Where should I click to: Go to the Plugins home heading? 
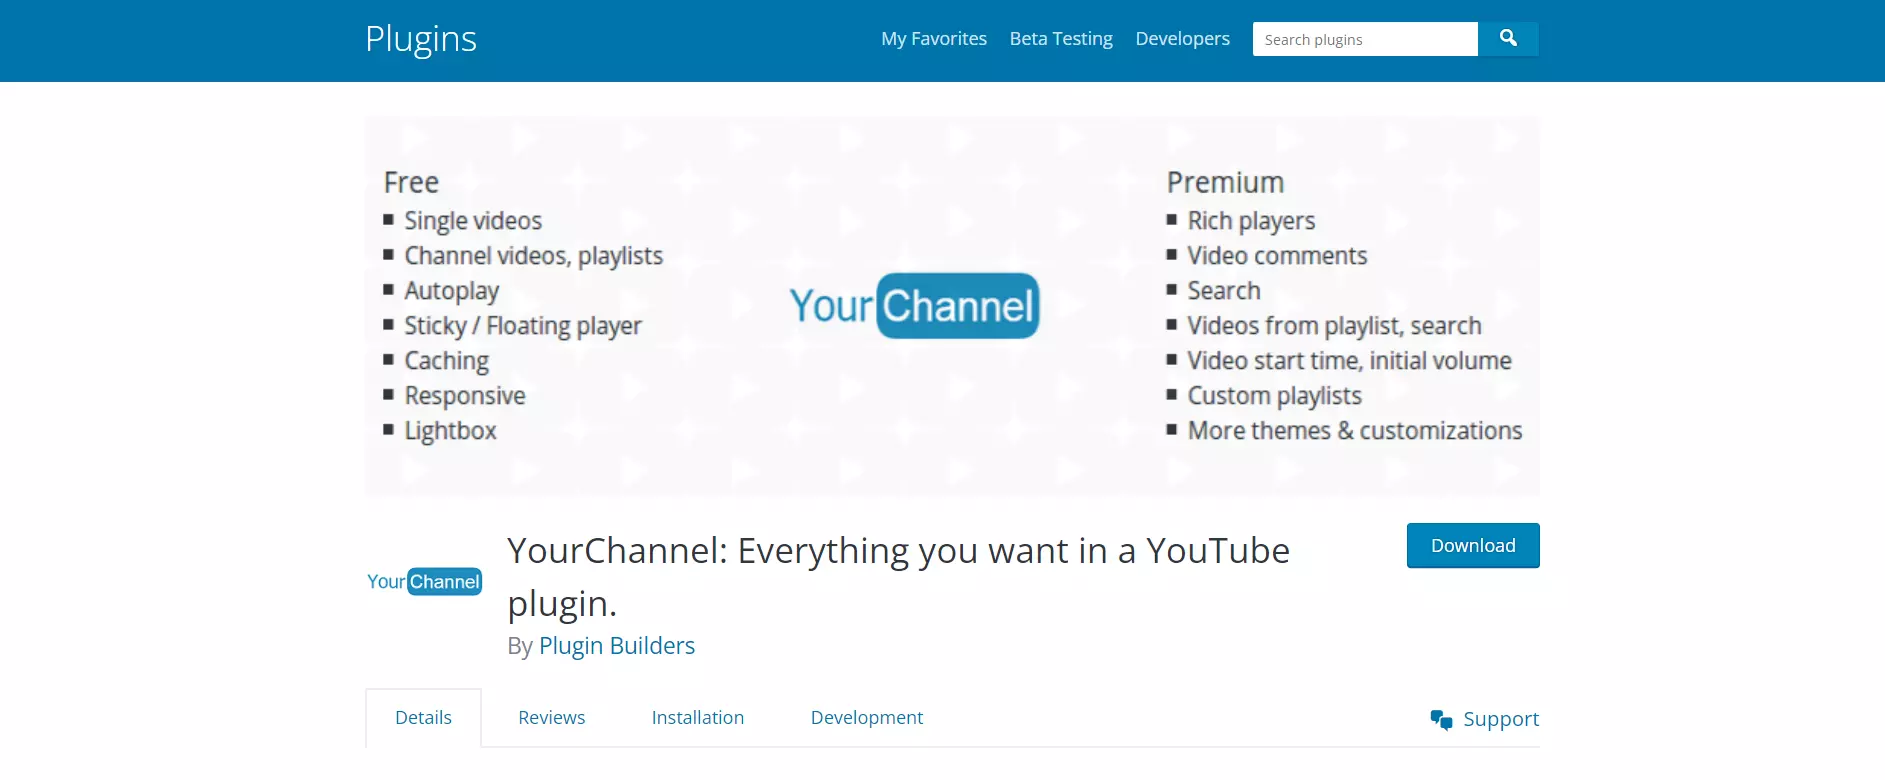421,39
